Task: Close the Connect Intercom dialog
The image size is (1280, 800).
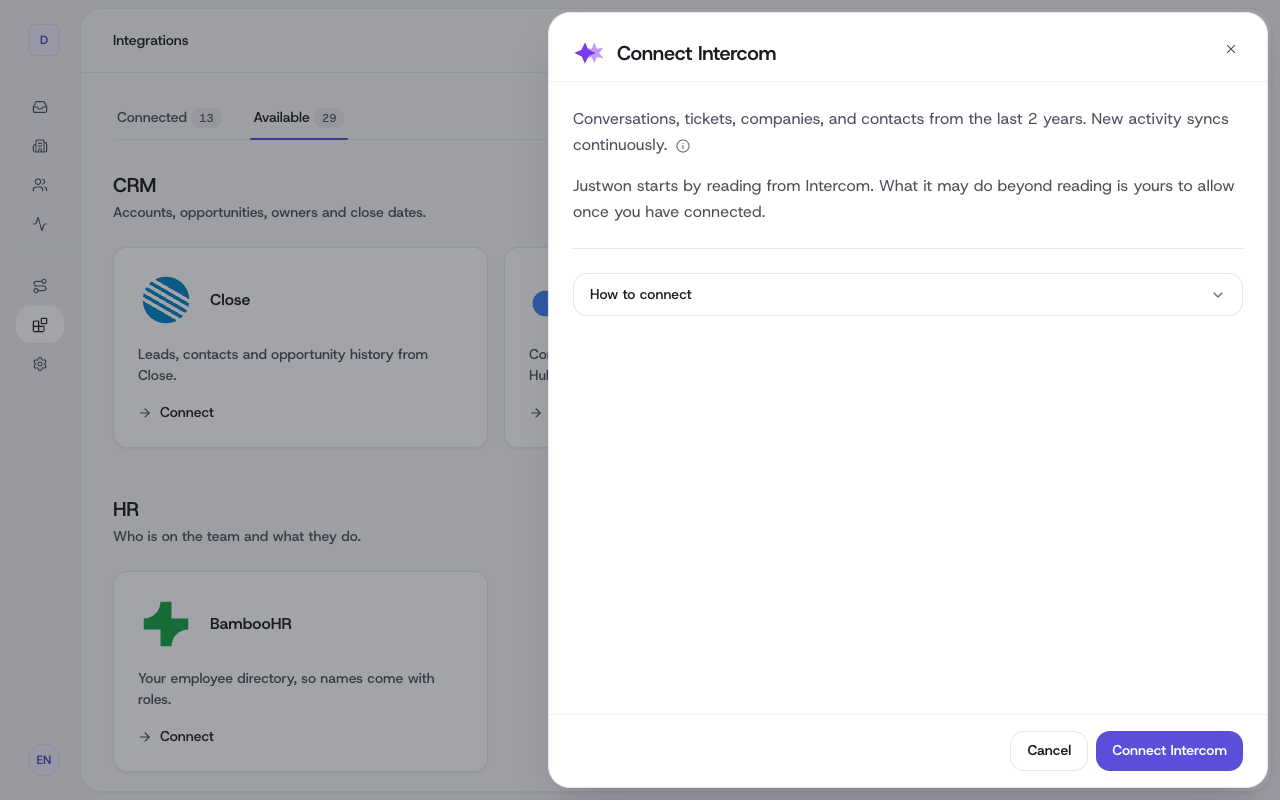Action: [1231, 49]
